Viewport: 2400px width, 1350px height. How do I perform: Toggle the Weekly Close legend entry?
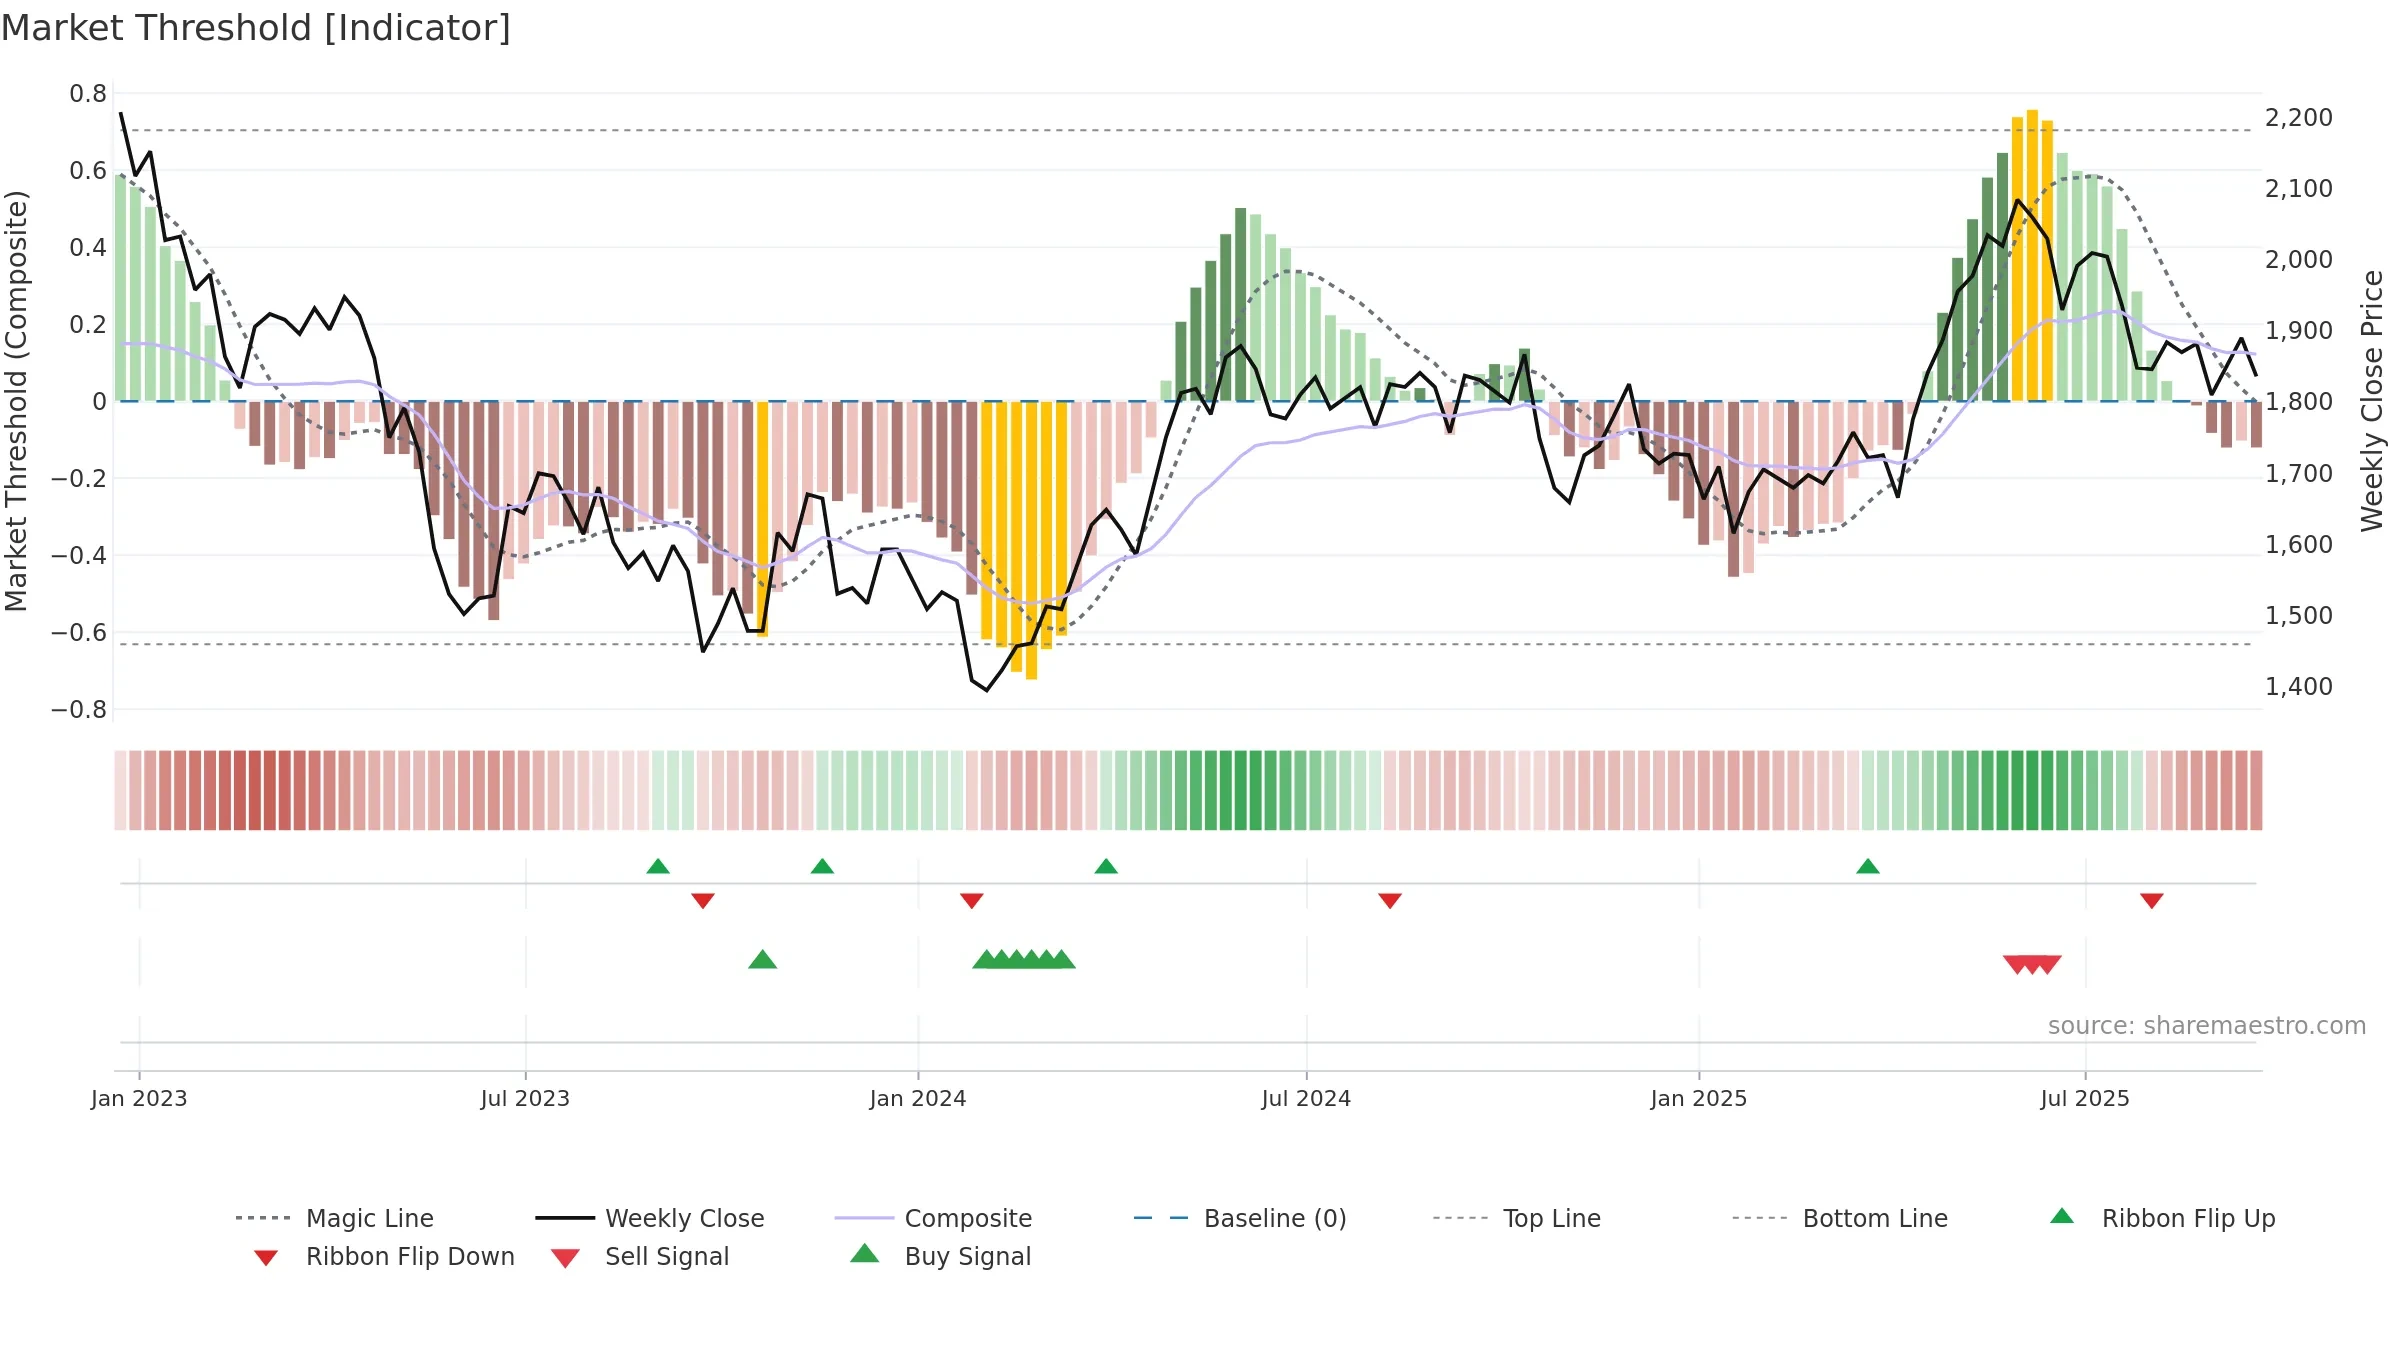(650, 1218)
